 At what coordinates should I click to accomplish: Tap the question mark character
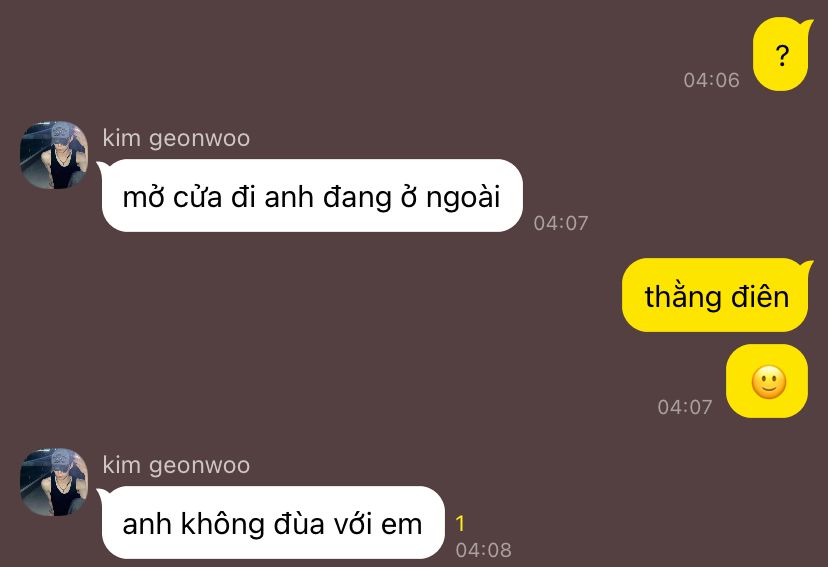tap(782, 55)
